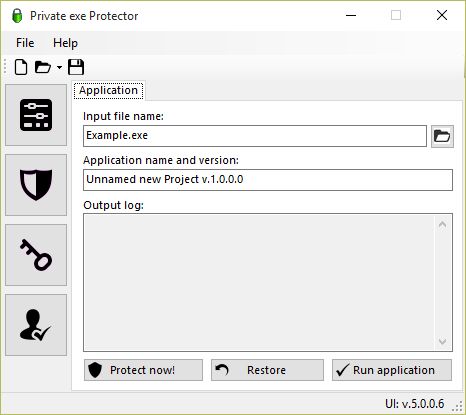Focus the Input file name field
Screen dimensions: 466x415
[x=255, y=136]
